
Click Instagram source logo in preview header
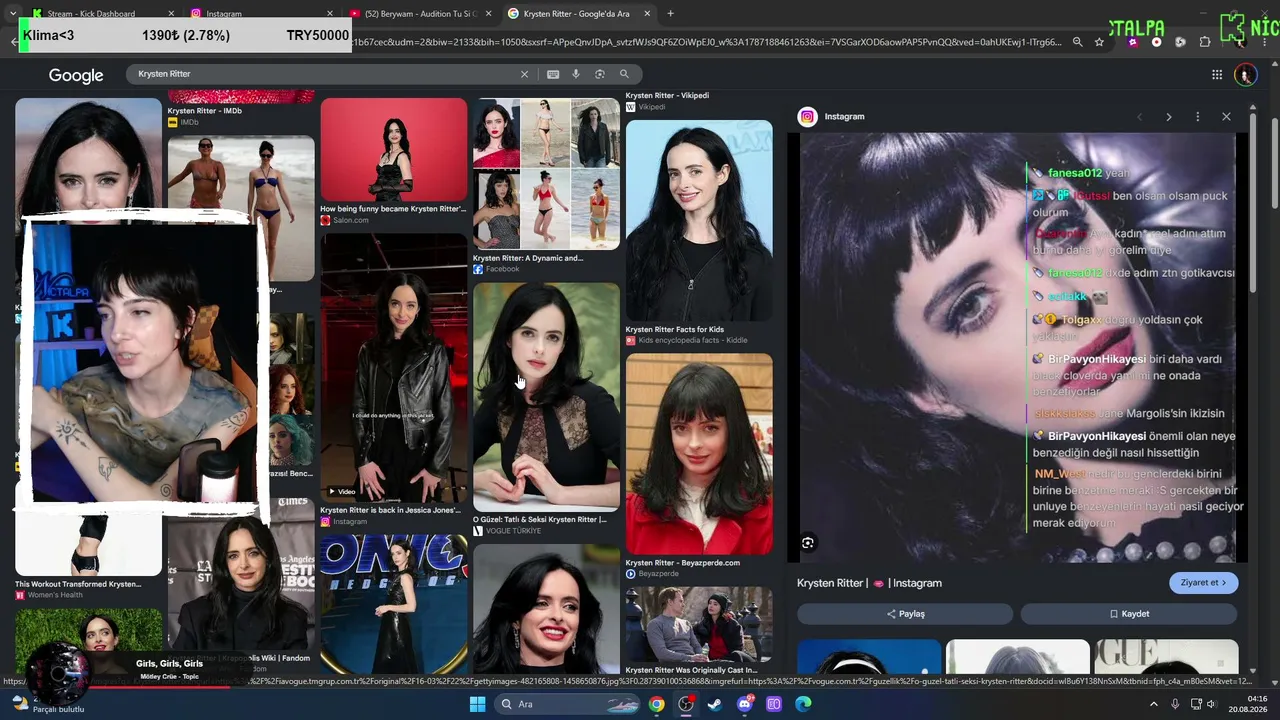807,117
